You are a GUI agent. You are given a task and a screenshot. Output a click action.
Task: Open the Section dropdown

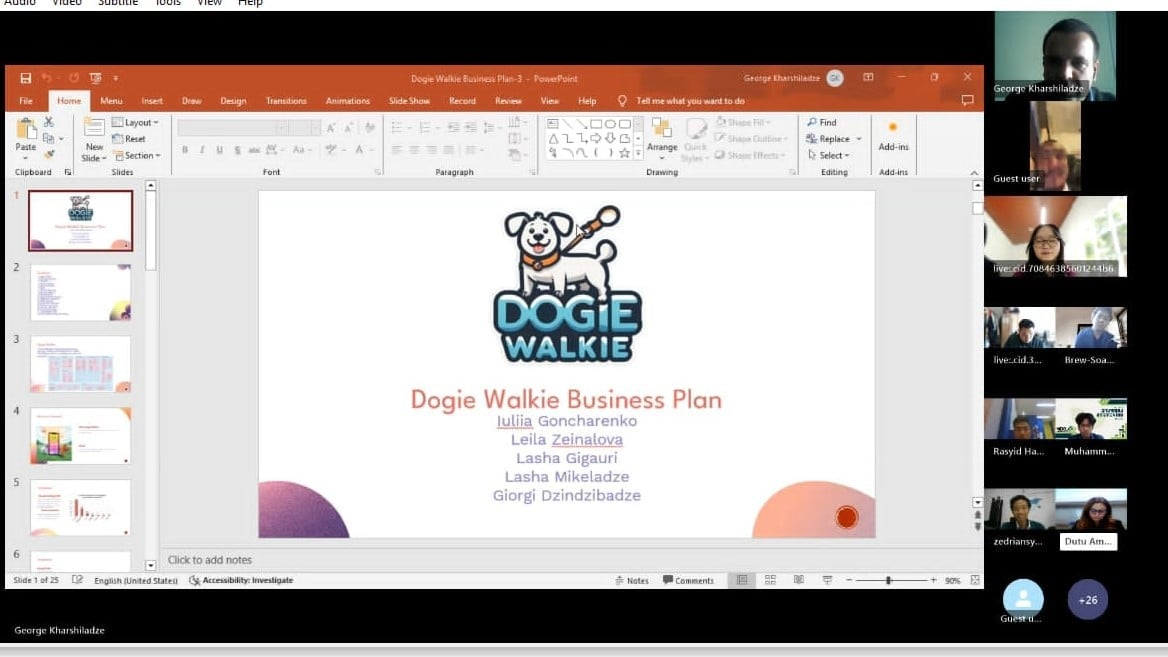[137, 156]
